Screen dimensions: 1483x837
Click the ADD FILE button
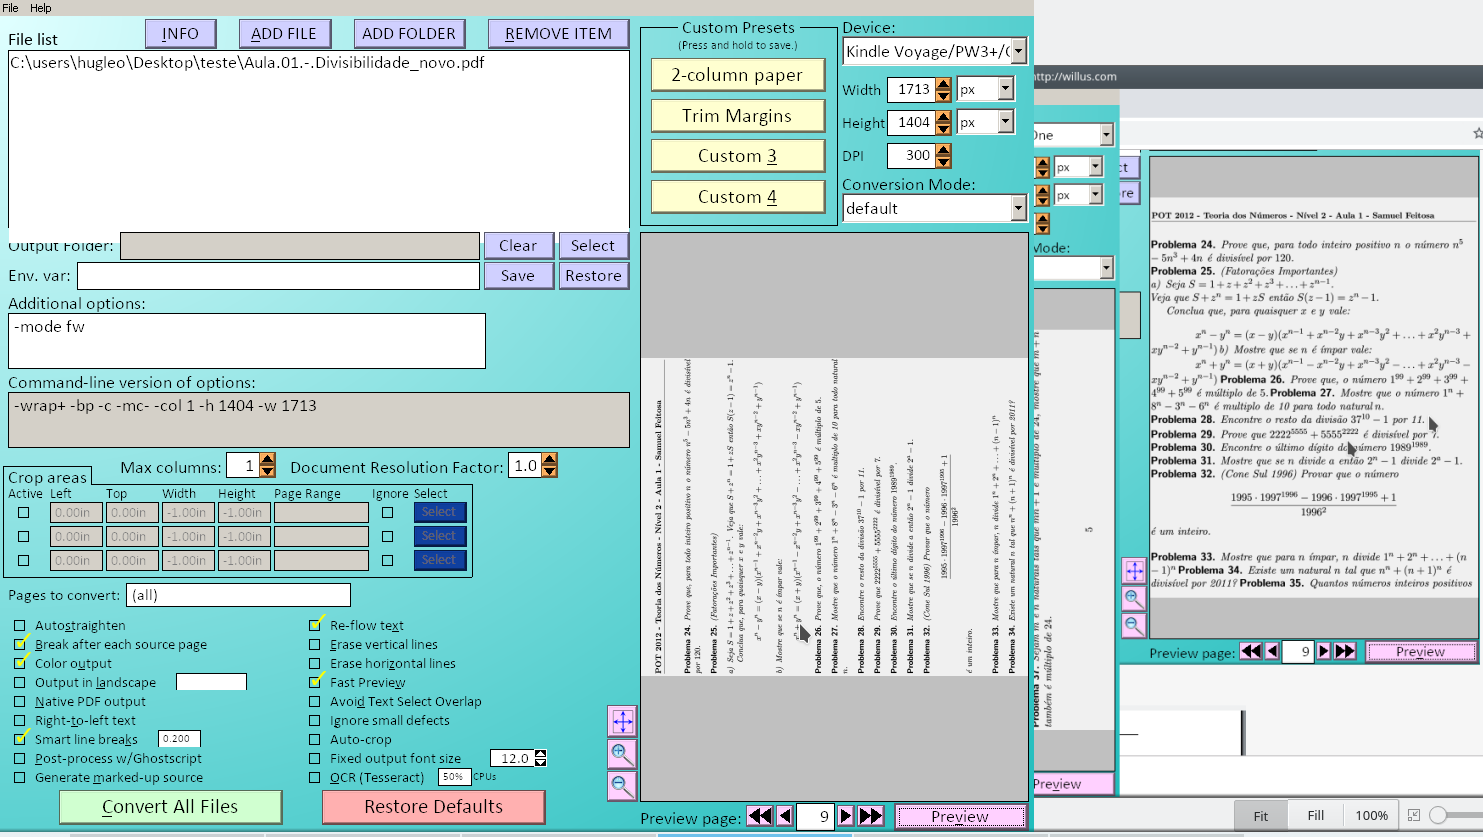(284, 34)
